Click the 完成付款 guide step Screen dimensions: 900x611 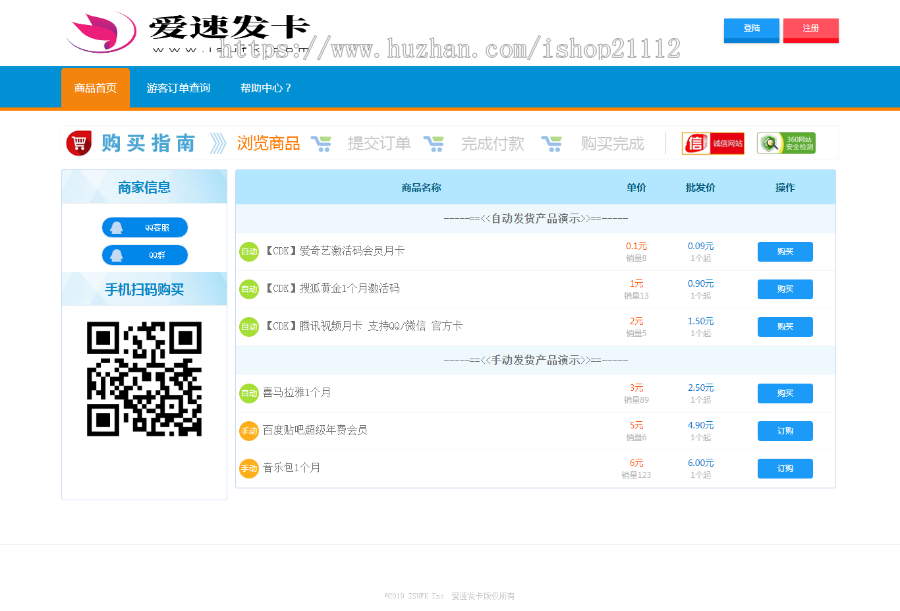click(x=493, y=144)
